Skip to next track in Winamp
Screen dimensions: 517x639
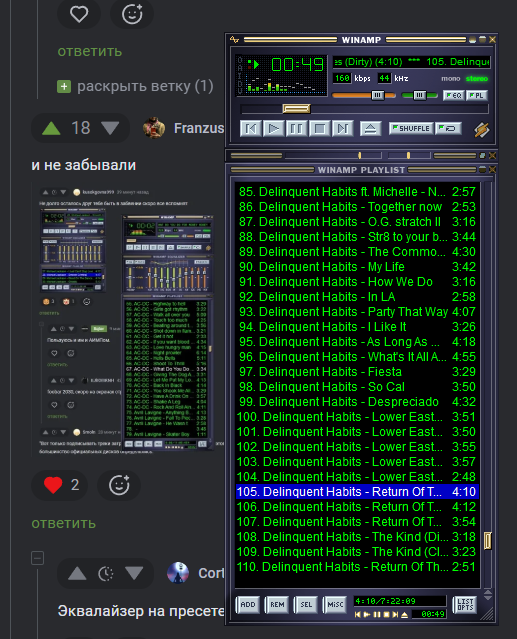click(343, 129)
